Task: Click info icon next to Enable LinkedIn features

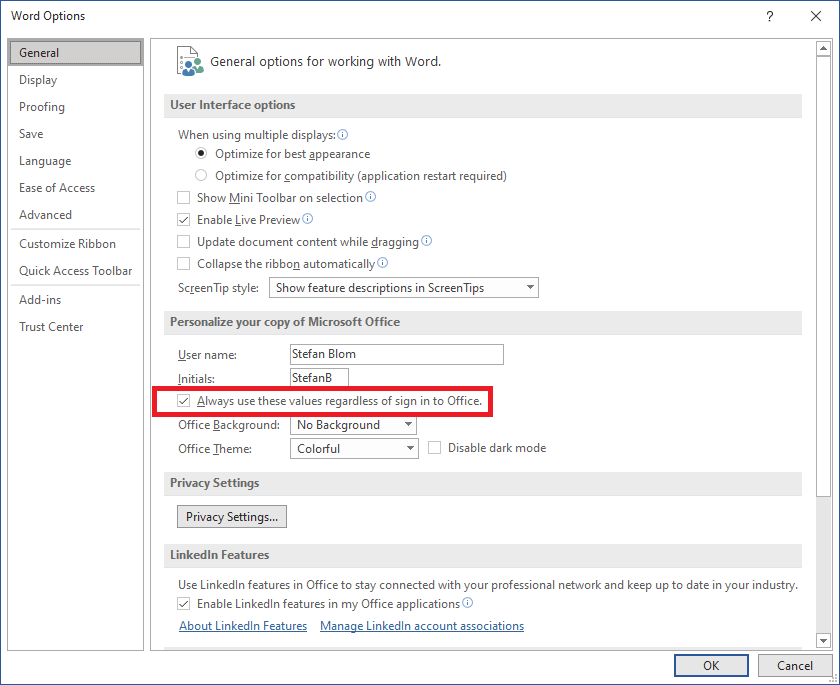Action: [468, 603]
